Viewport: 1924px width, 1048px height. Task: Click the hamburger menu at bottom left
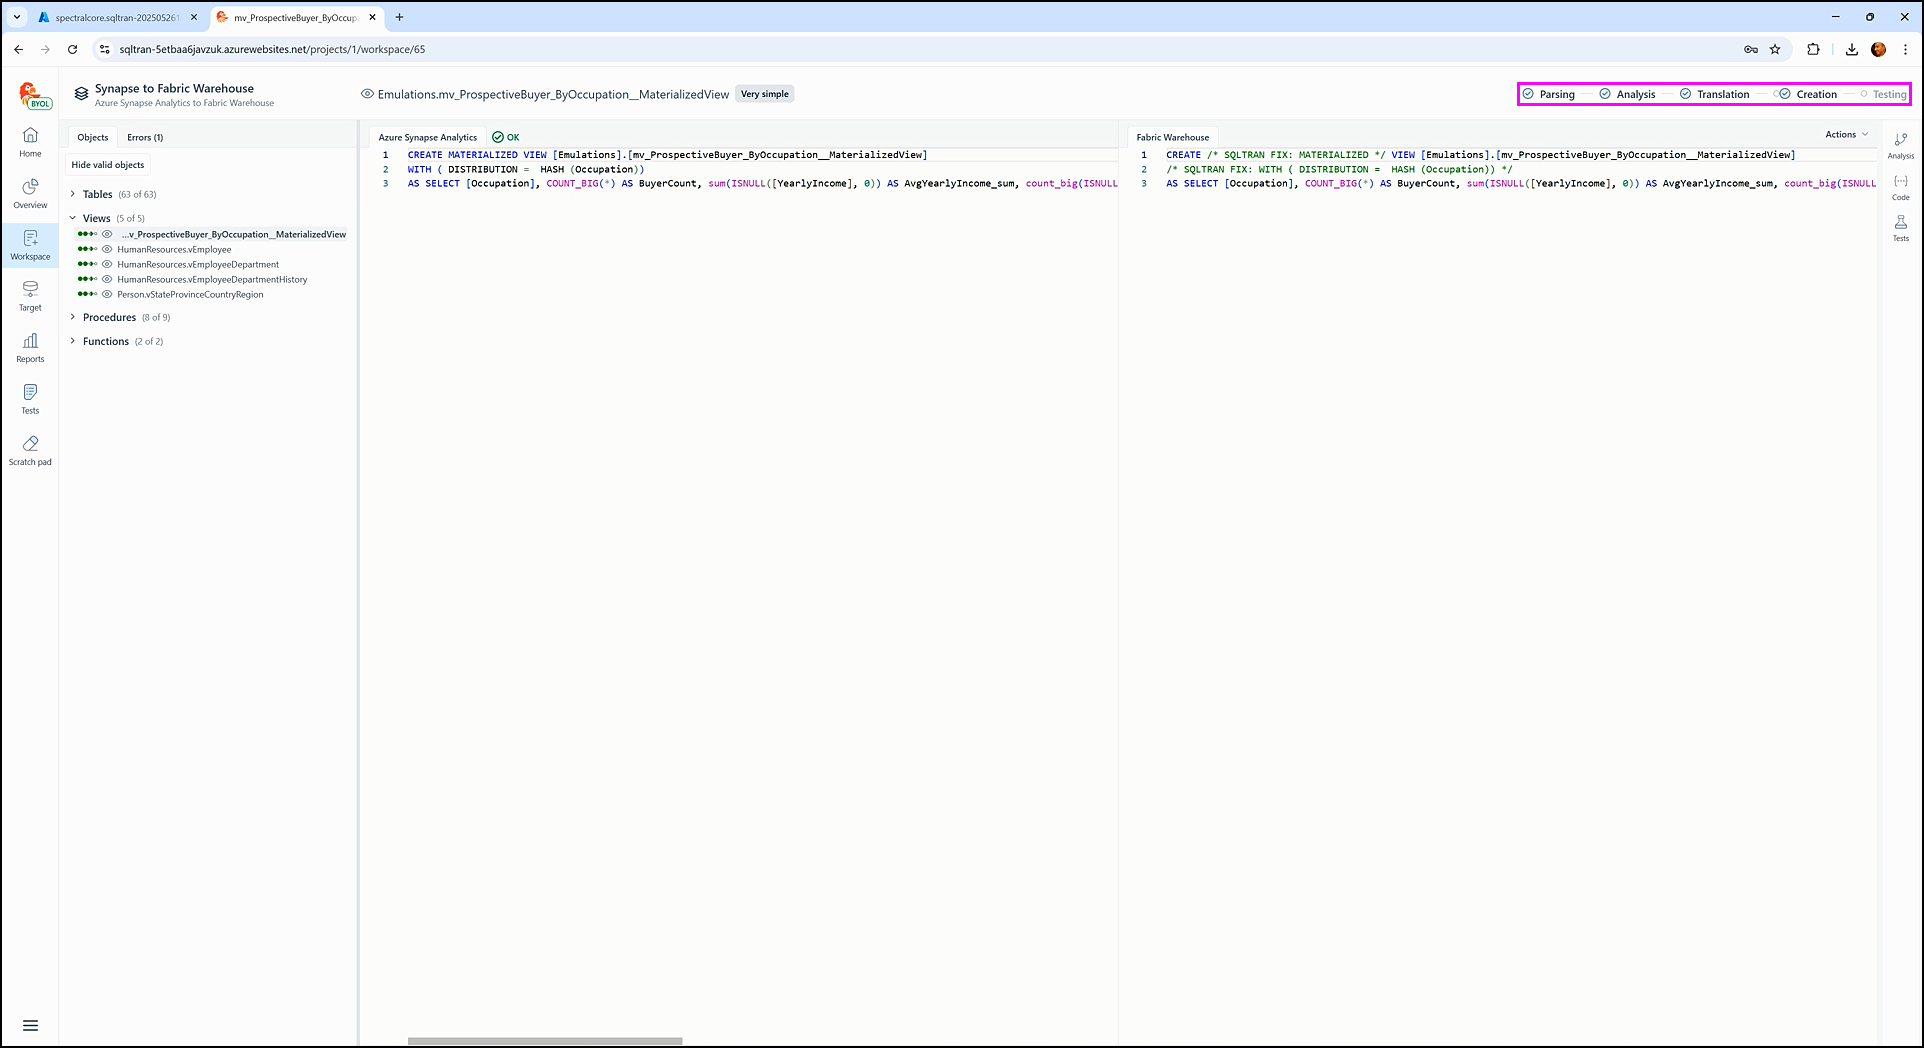[30, 1025]
